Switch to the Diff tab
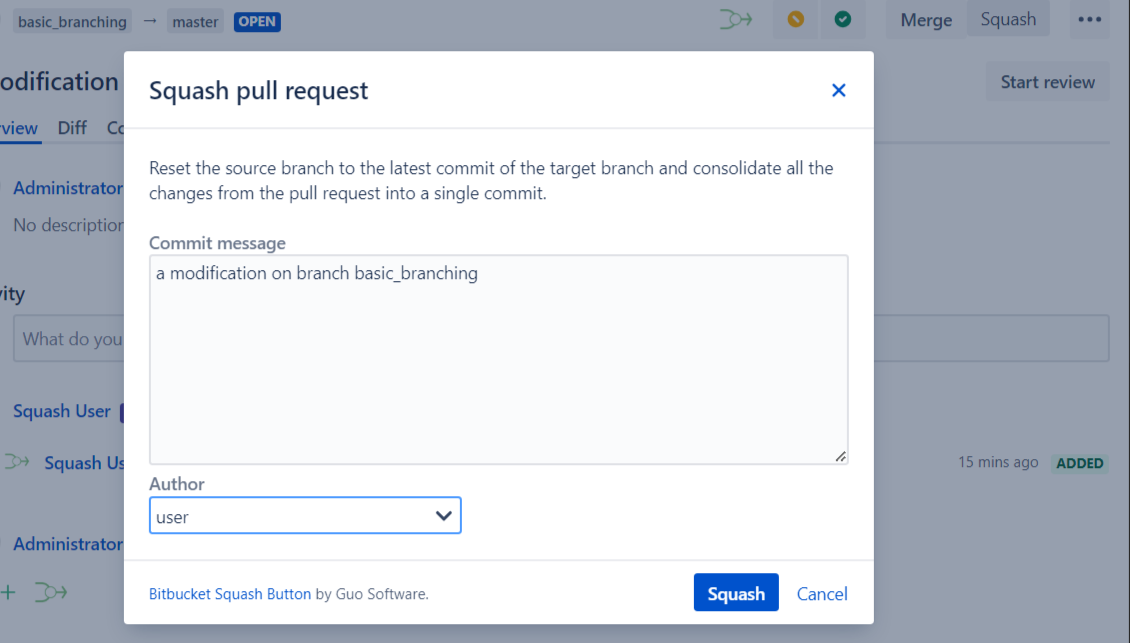The width and height of the screenshot is (1130, 643). tap(72, 128)
